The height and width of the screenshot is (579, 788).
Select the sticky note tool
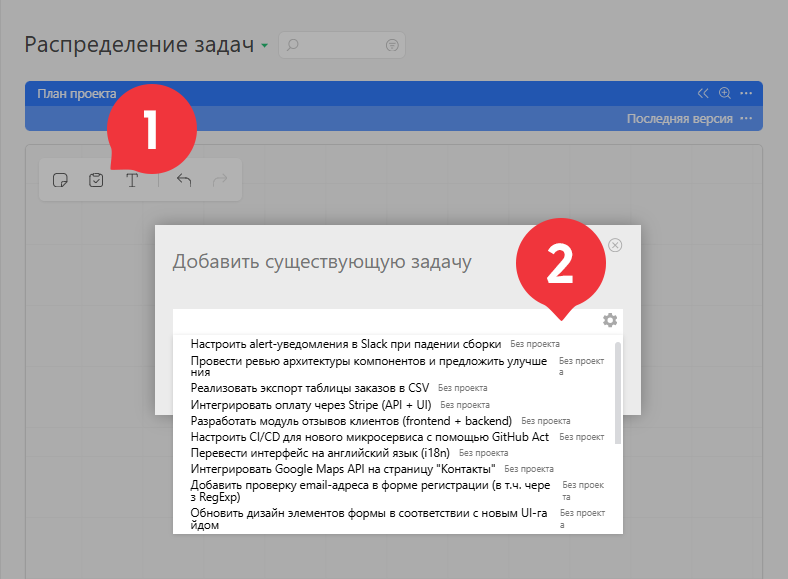[60, 180]
